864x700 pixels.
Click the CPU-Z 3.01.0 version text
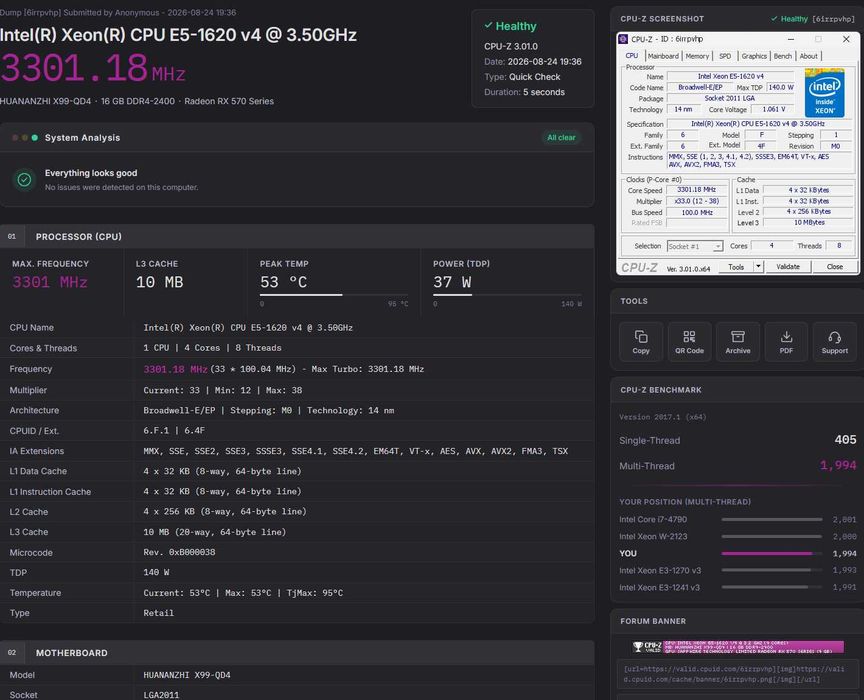[x=511, y=47]
